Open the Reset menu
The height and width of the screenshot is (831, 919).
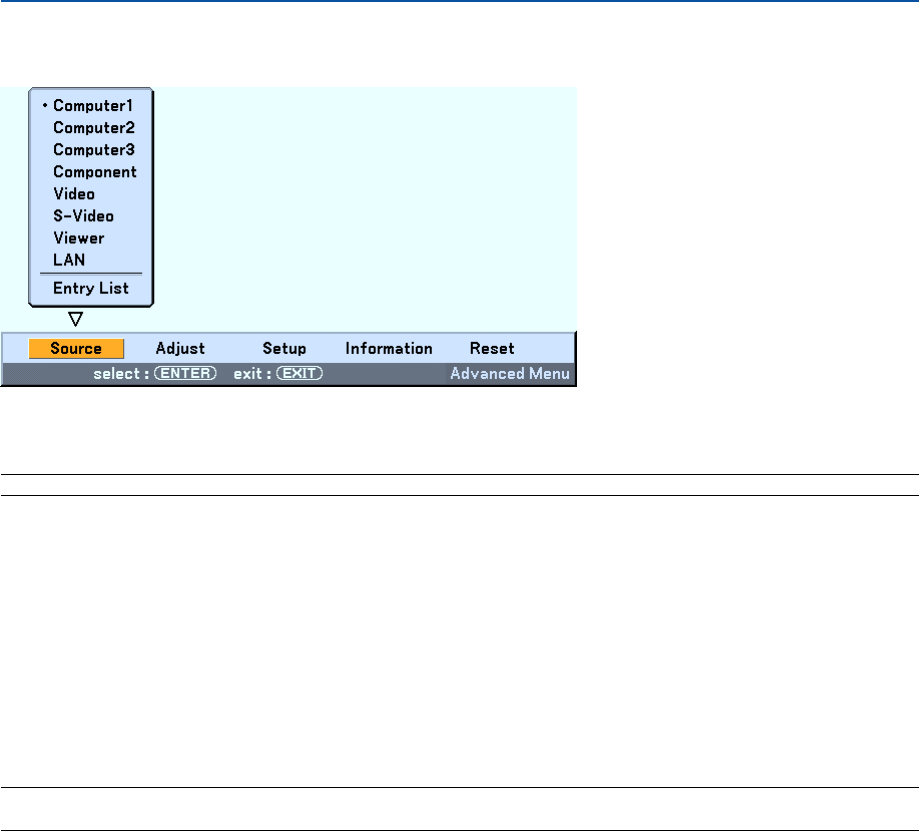coord(492,349)
